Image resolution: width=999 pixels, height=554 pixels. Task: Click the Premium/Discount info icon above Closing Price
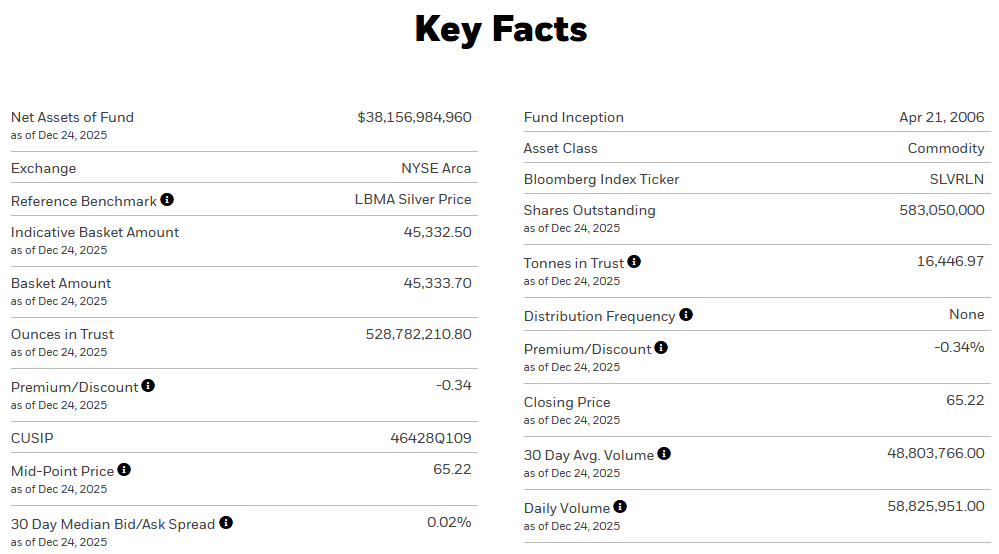coord(661,348)
